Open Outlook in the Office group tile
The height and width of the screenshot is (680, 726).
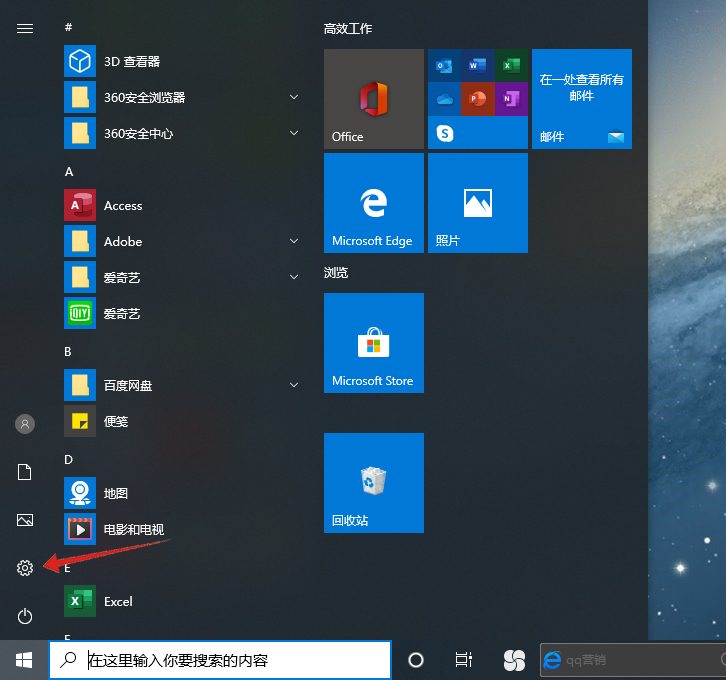444,66
